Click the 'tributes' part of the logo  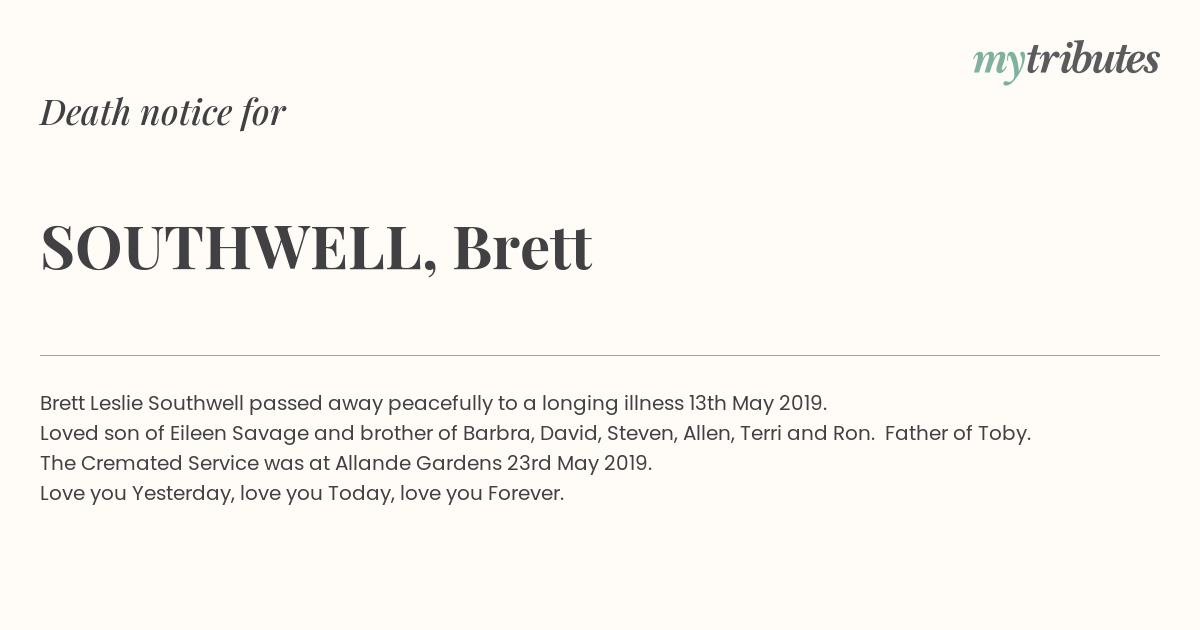pos(1093,60)
